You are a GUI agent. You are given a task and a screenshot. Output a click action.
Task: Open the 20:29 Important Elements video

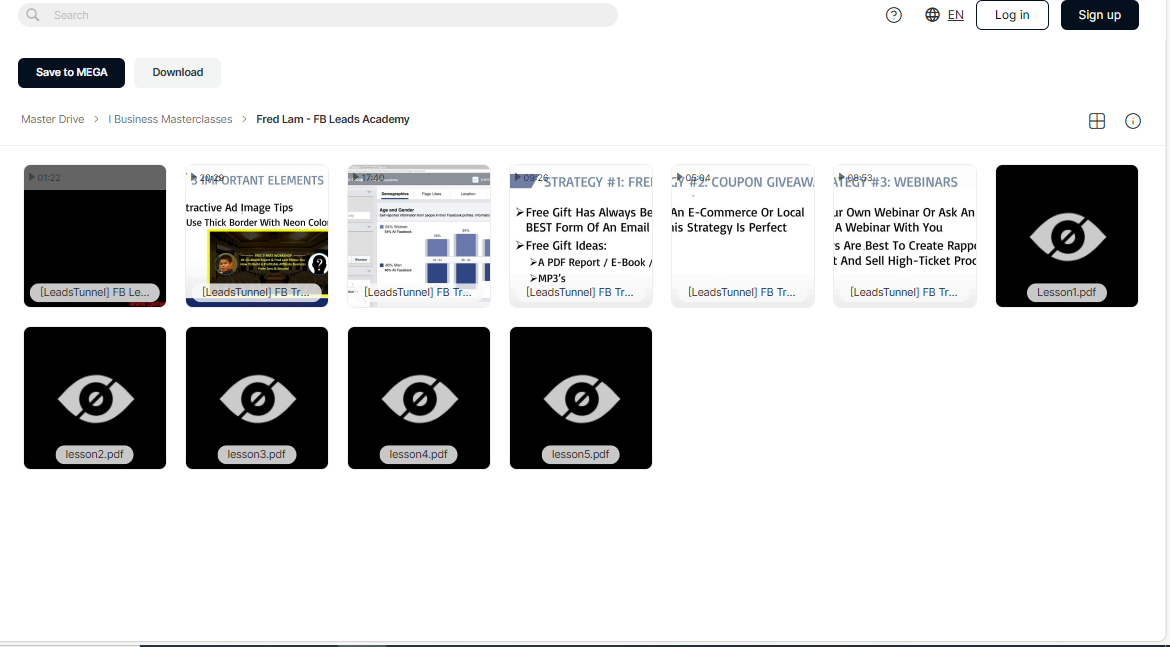click(x=257, y=236)
